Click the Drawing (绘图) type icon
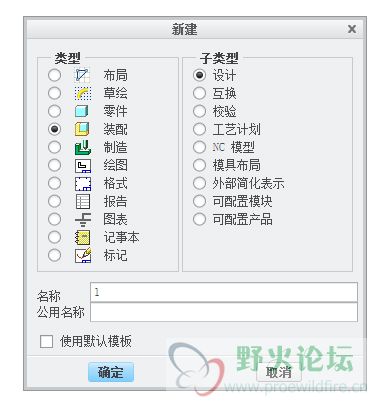 coord(82,165)
